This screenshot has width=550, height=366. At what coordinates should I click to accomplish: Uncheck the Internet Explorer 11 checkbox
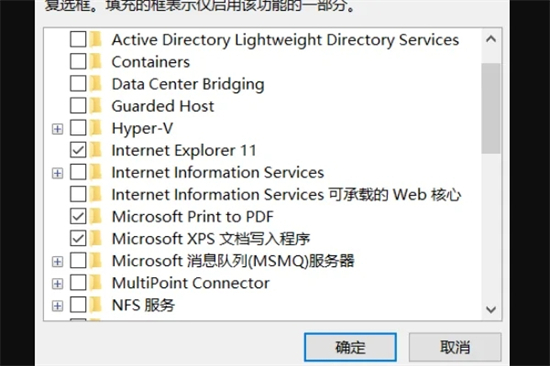pyautogui.click(x=78, y=150)
